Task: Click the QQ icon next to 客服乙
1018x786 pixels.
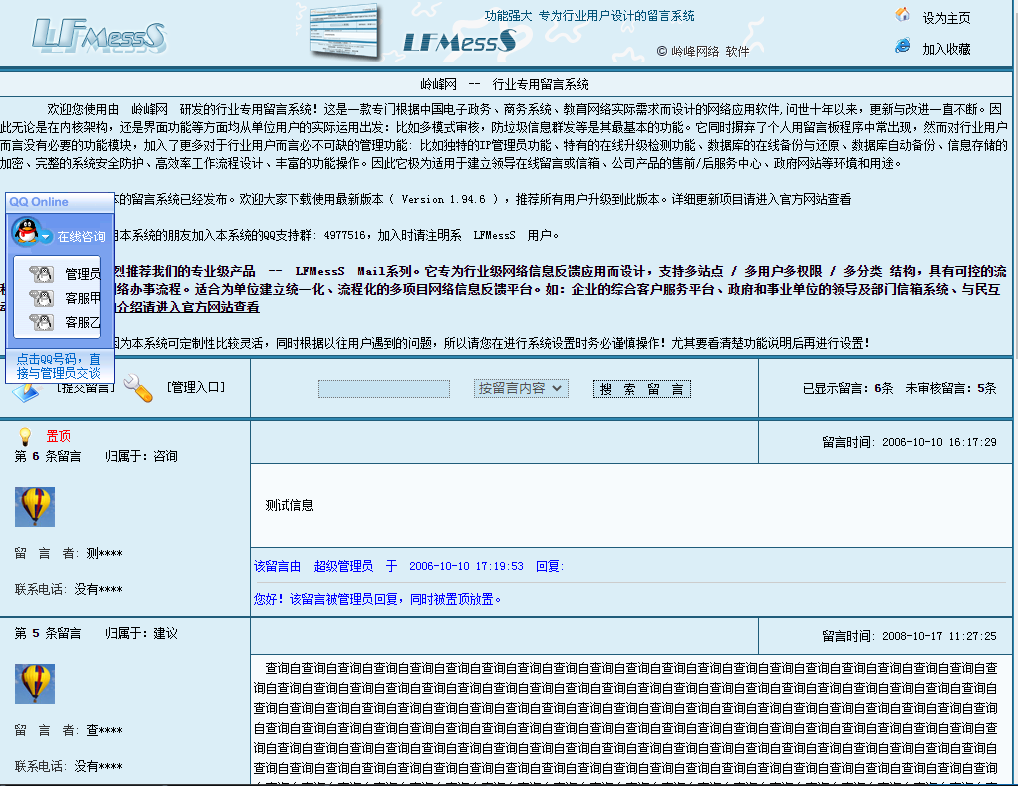Action: pos(42,322)
